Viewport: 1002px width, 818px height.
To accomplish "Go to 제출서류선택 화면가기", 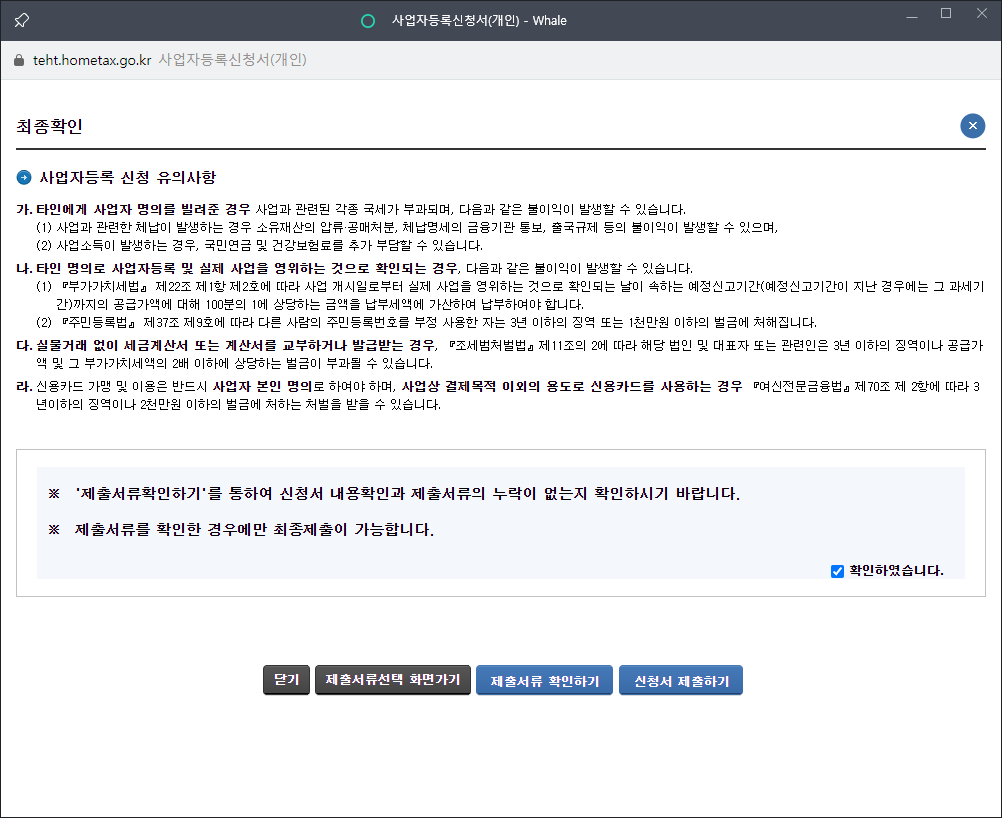I will coord(393,679).
